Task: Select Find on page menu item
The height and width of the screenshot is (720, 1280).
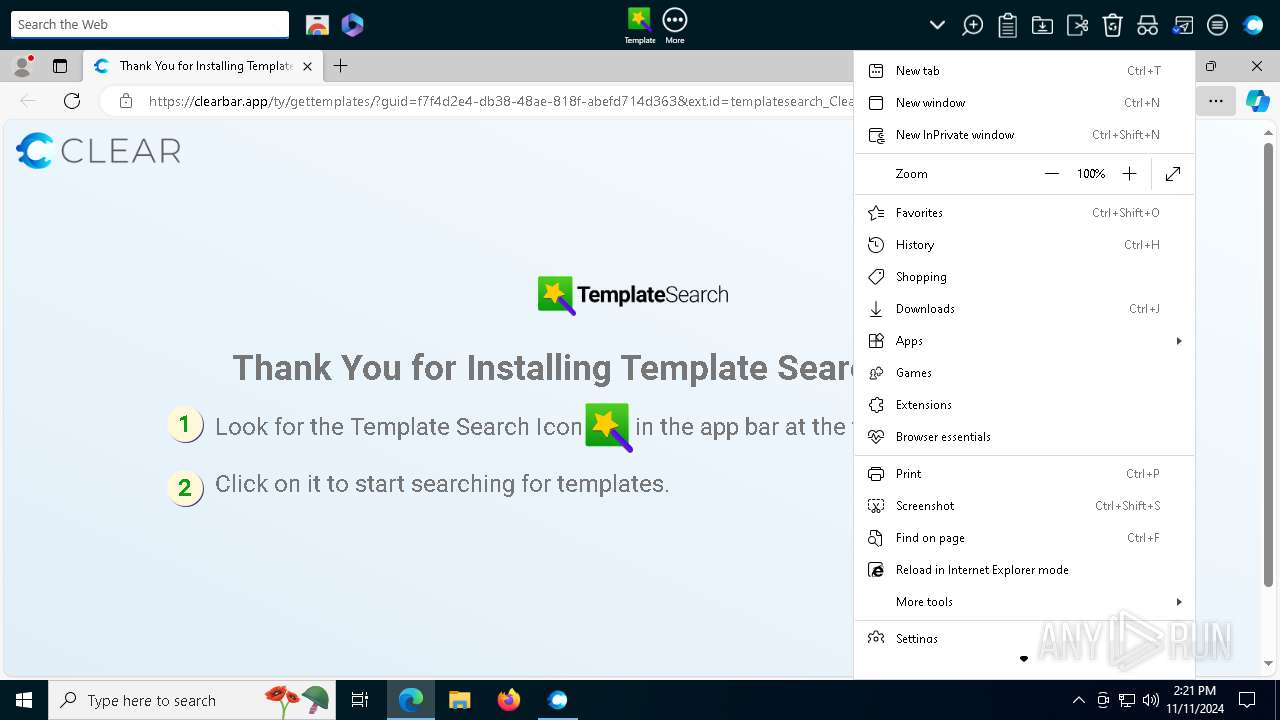Action: (x=1024, y=538)
